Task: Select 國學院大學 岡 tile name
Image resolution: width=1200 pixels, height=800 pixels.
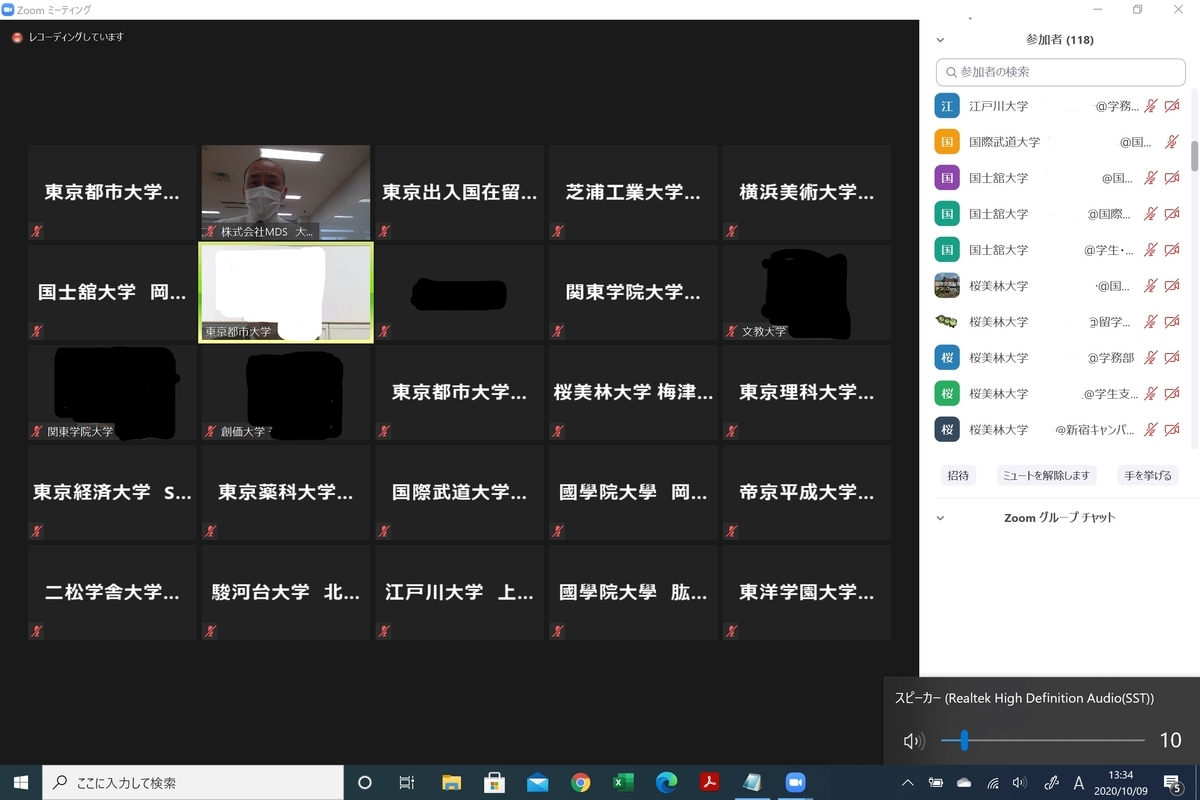Action: 633,493
